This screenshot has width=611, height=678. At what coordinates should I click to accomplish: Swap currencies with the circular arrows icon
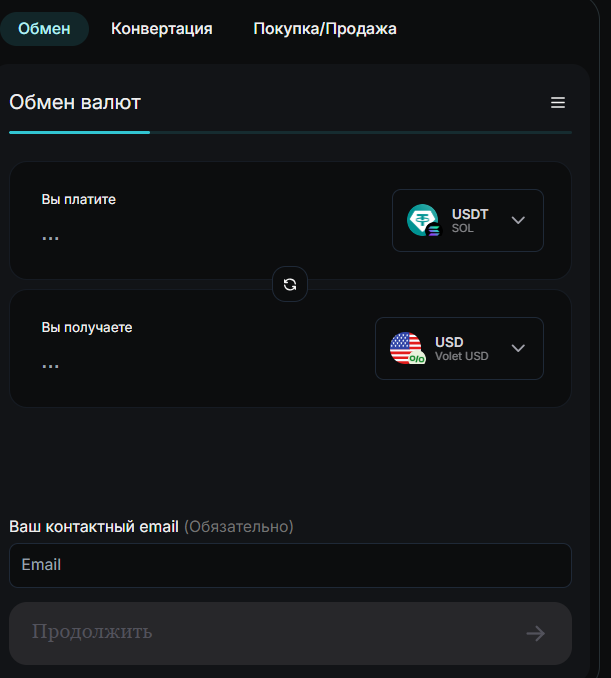click(x=290, y=284)
